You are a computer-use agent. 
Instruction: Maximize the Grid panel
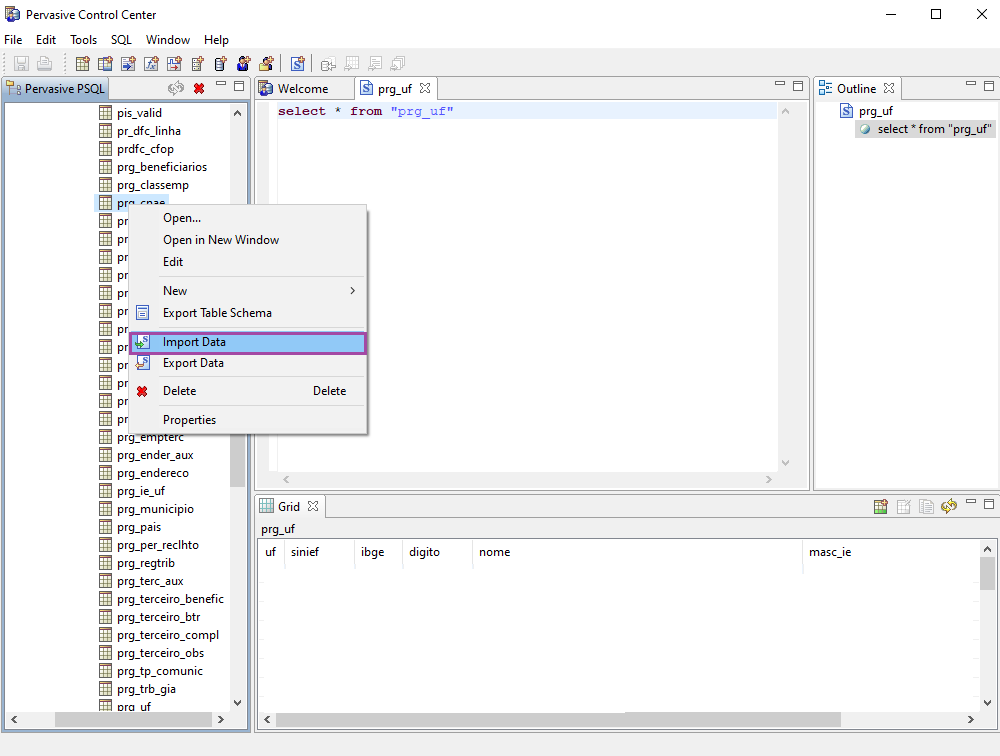(x=989, y=505)
